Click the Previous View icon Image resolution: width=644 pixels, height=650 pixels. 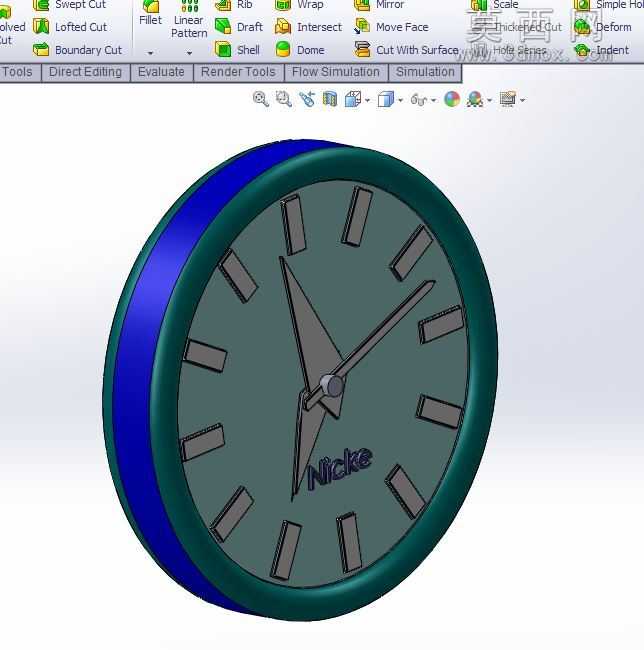[307, 99]
